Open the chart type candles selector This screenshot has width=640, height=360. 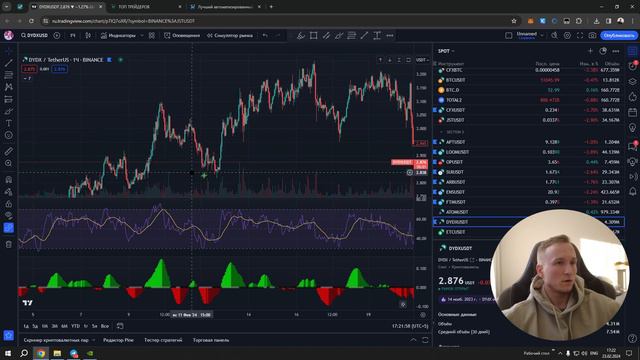(x=88, y=36)
